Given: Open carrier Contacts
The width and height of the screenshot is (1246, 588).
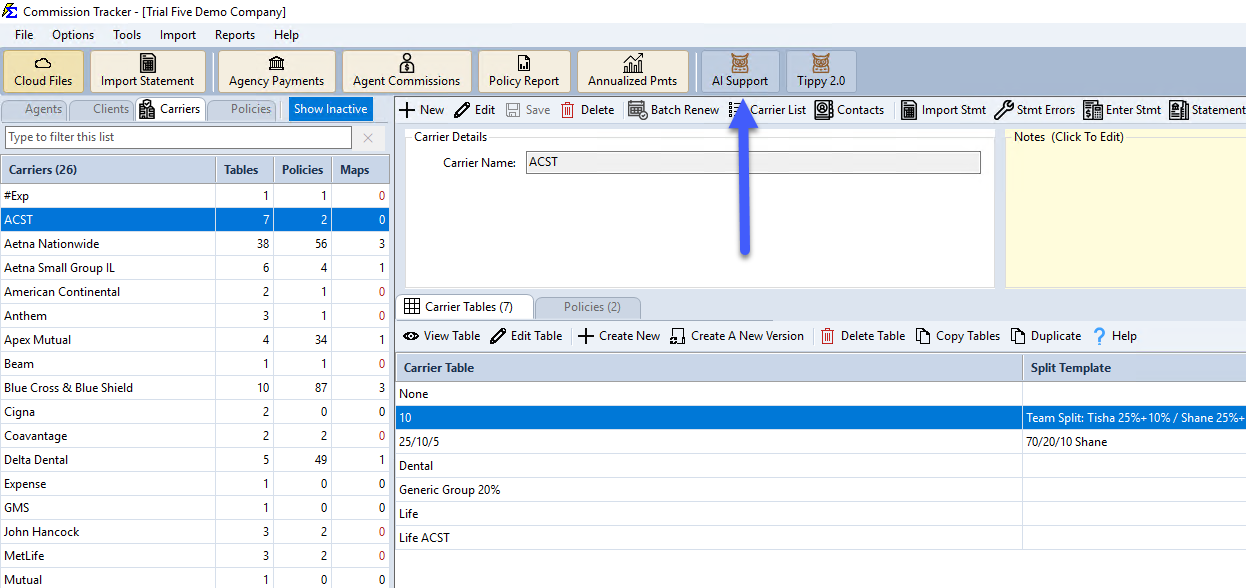Looking at the screenshot, I should 850,110.
